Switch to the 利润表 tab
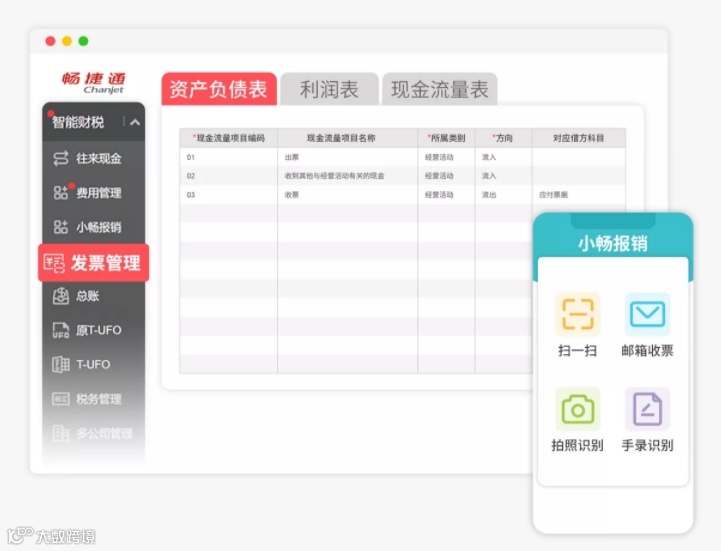The height and width of the screenshot is (551, 721). (x=329, y=89)
